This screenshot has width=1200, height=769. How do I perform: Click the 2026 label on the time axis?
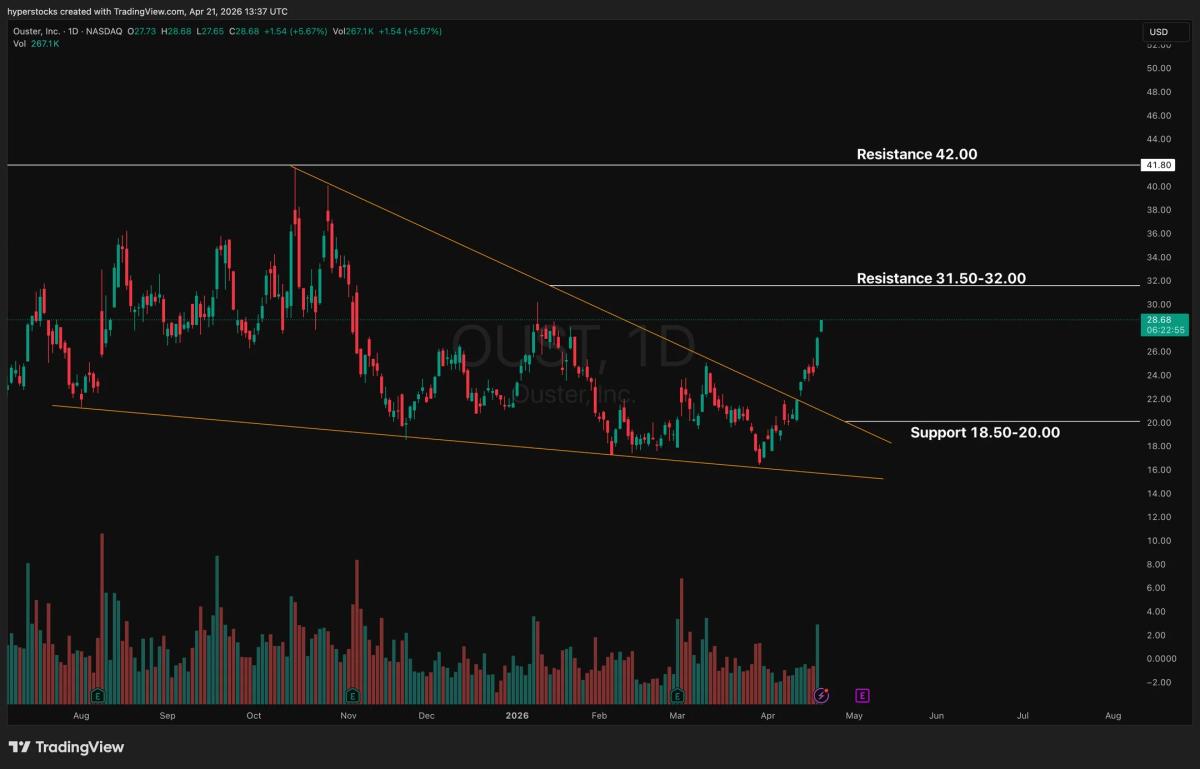[517, 716]
